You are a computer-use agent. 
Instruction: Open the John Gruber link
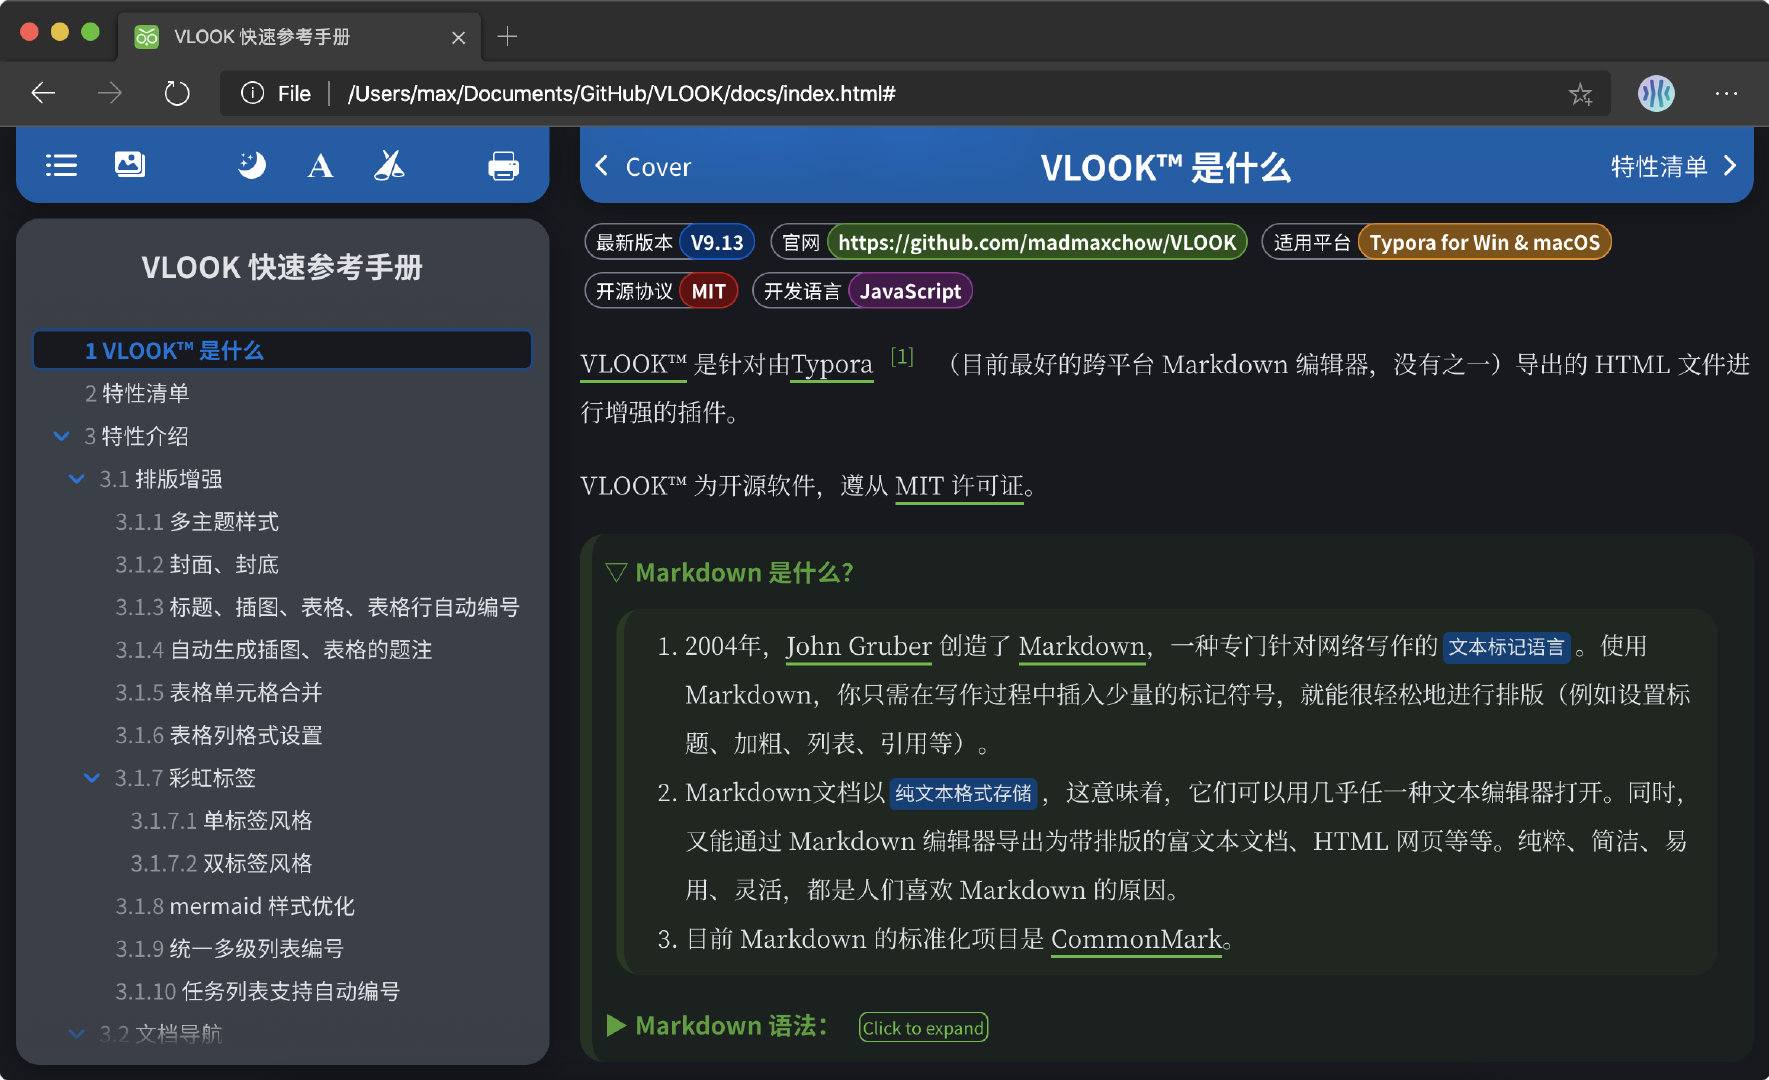(x=859, y=646)
